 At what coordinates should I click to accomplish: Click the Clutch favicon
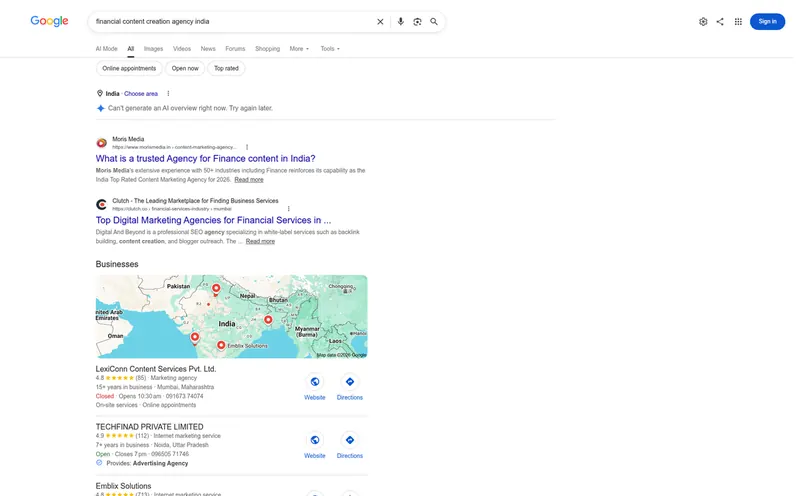pyautogui.click(x=102, y=205)
